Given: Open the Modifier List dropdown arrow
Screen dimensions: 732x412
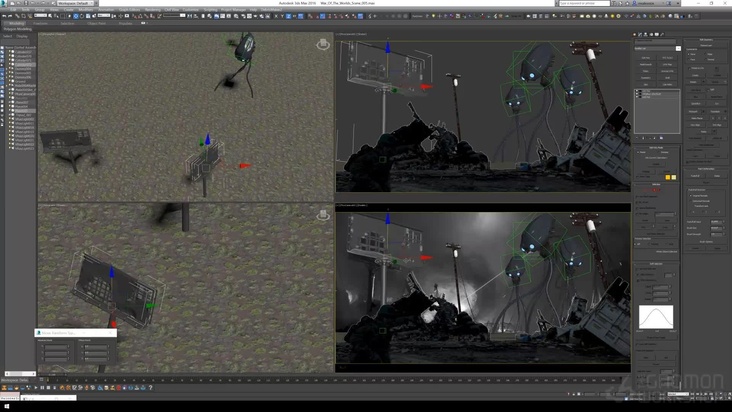Looking at the screenshot, I should click(678, 49).
